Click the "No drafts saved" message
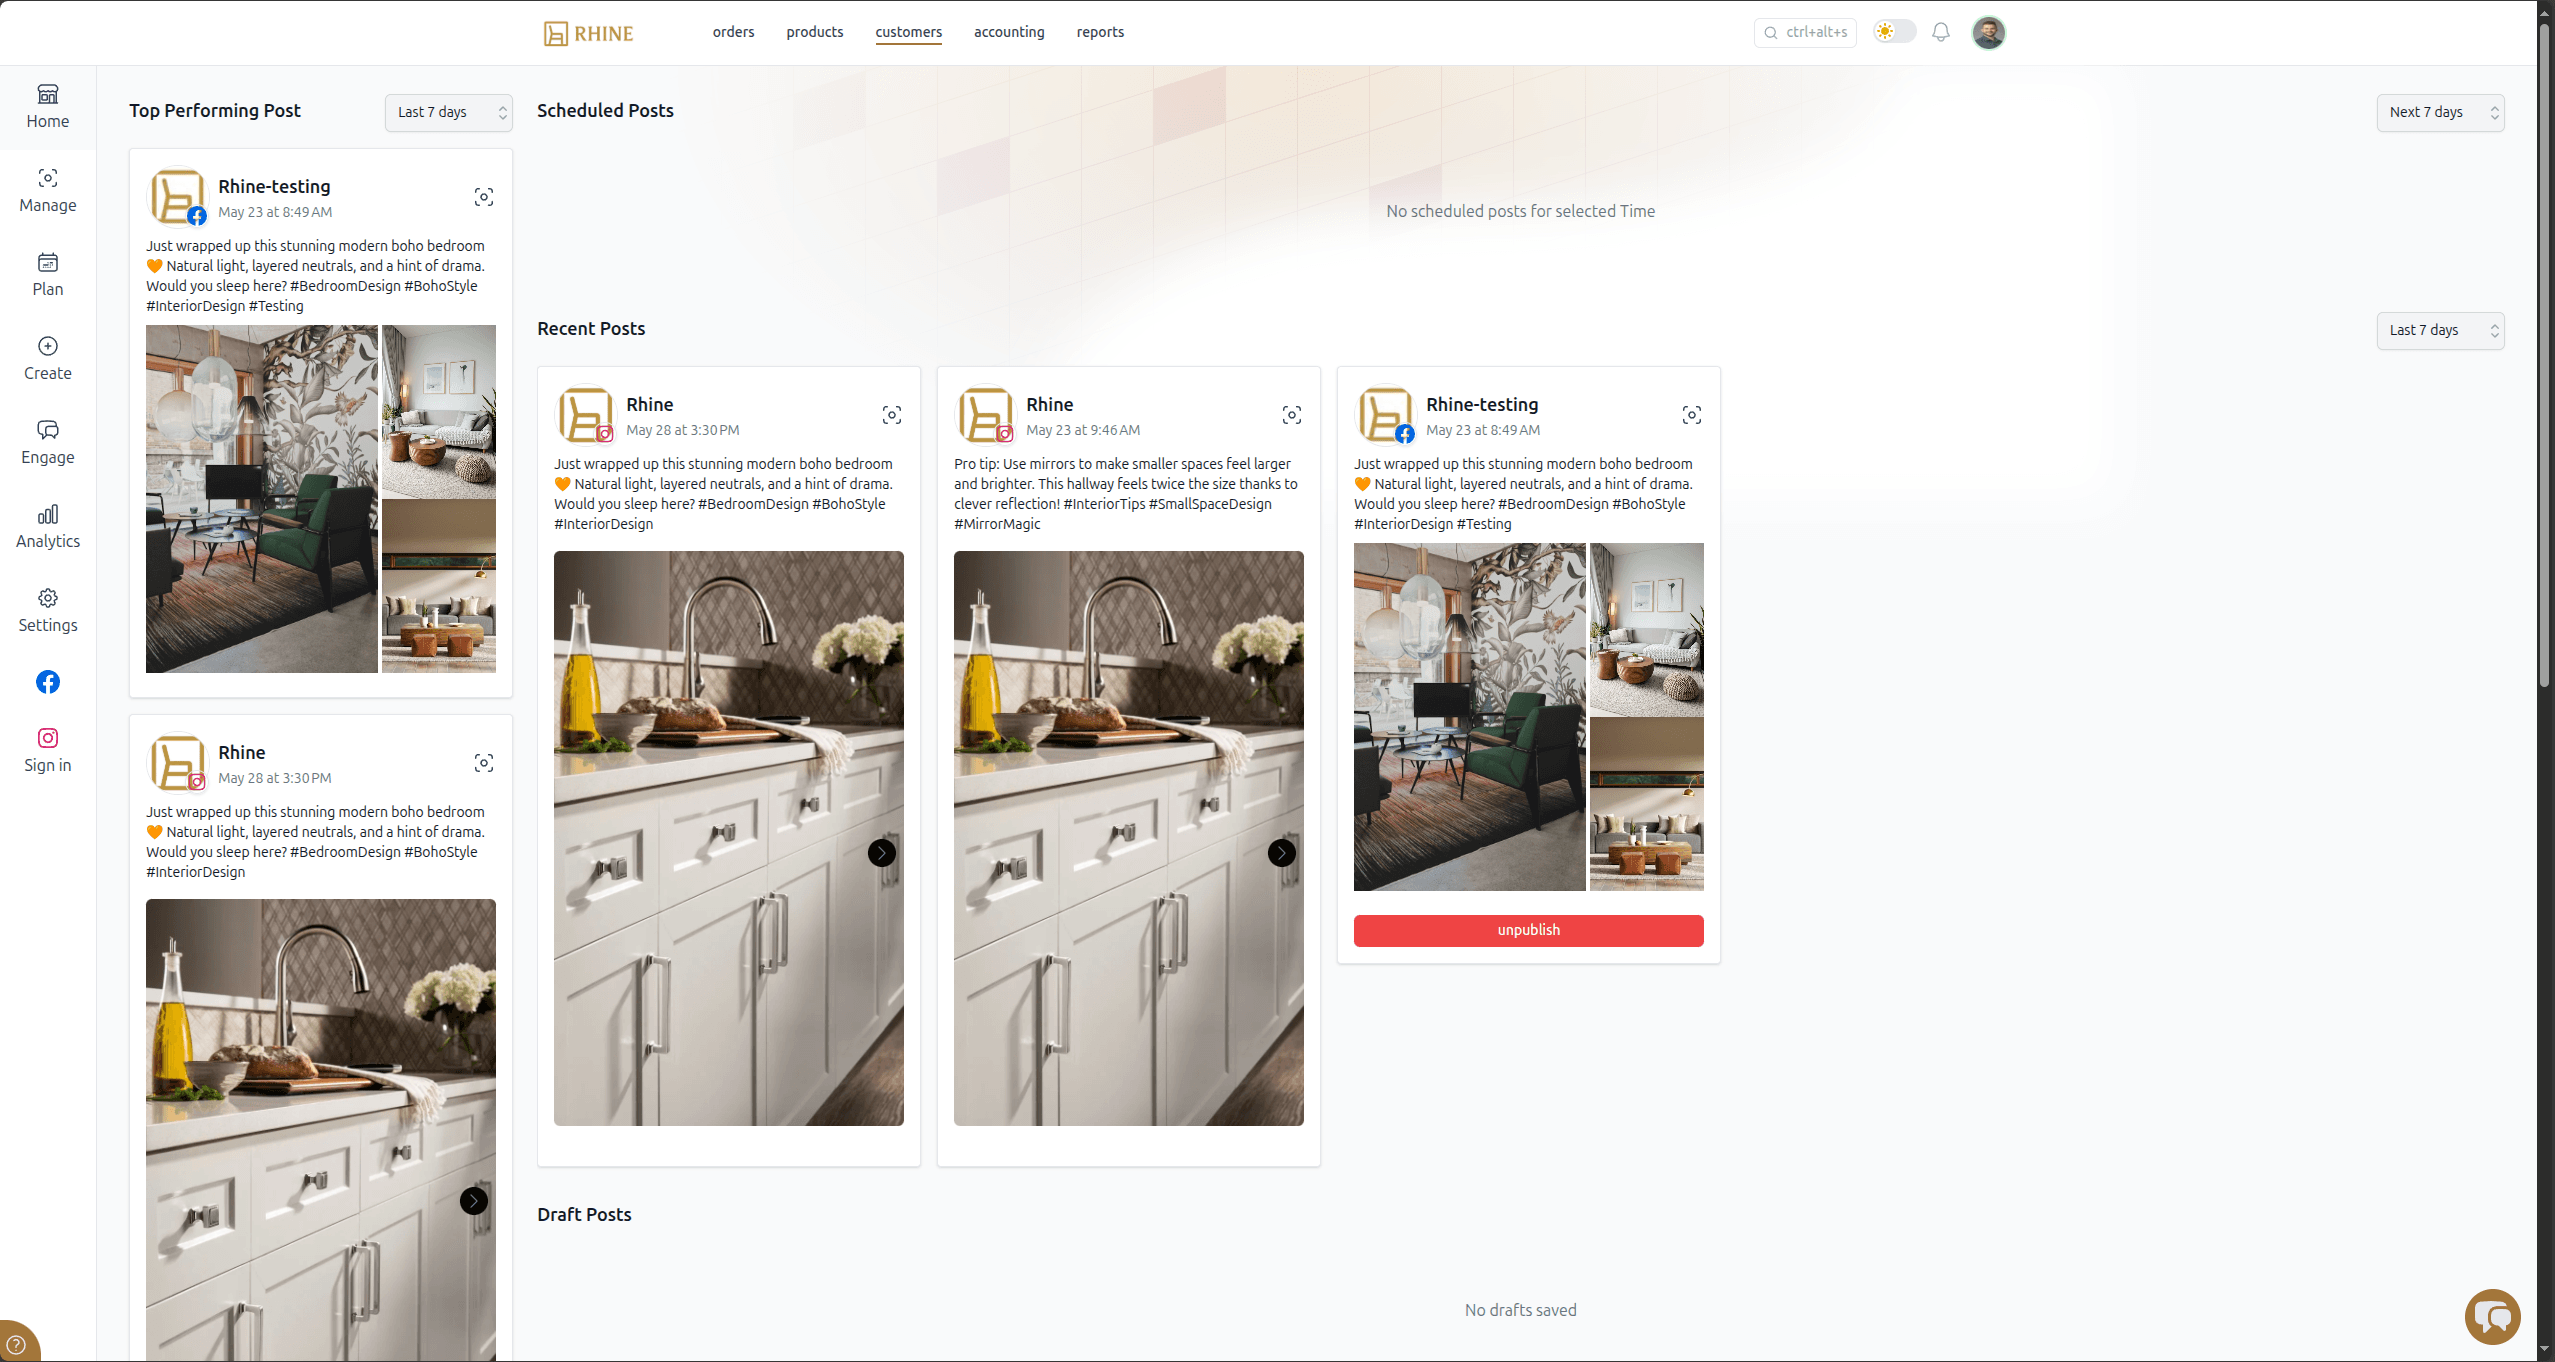 (1520, 1310)
